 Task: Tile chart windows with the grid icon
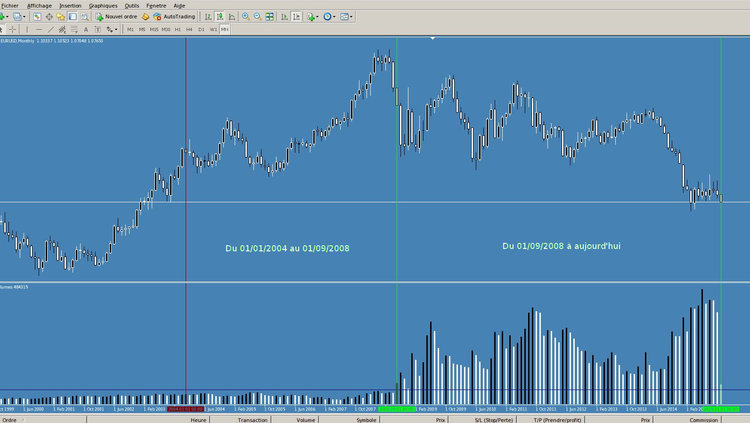click(x=270, y=17)
